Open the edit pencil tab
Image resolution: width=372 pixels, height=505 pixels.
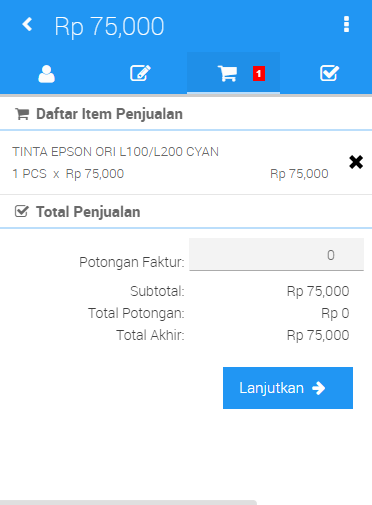140,73
